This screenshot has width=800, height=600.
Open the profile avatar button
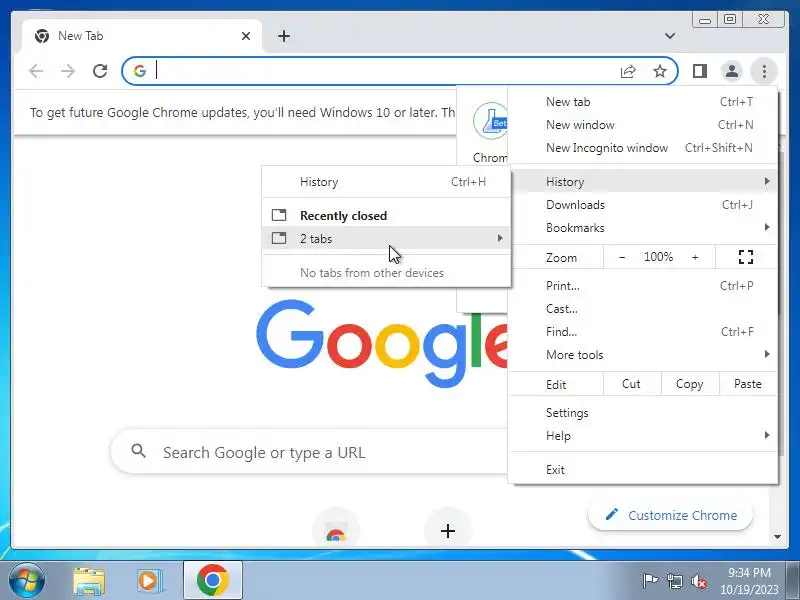click(x=732, y=71)
